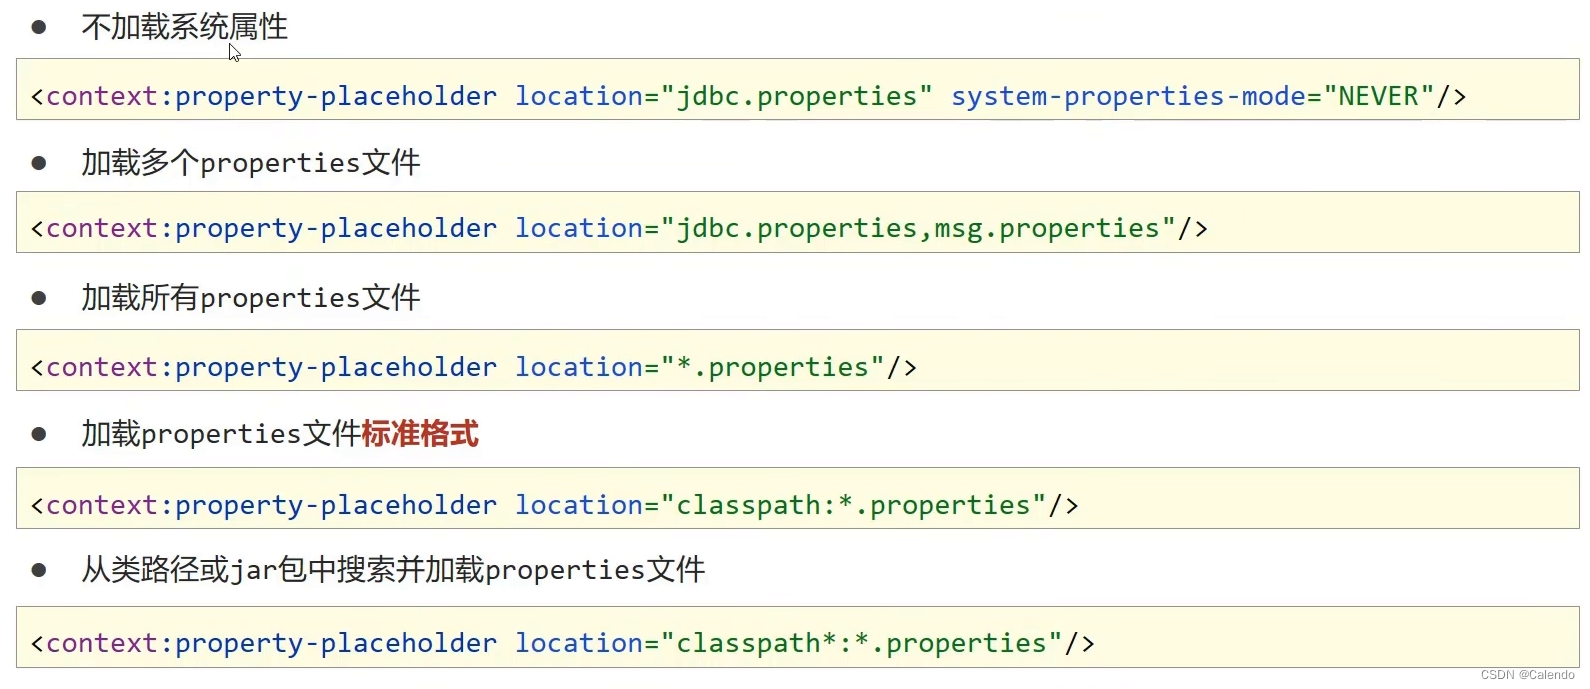
Task: Click the heading 从类路径或jar包中搜索并加载properties文件
Action: click(x=394, y=570)
